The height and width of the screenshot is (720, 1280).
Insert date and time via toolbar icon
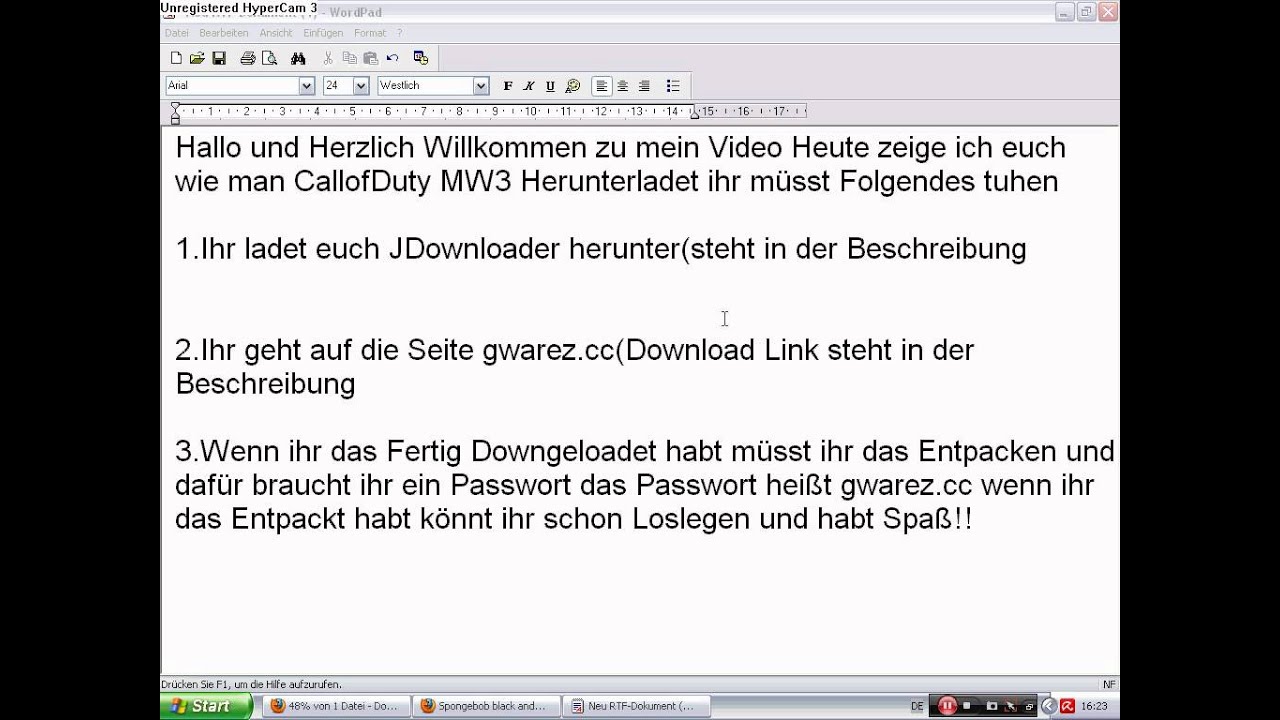[421, 59]
